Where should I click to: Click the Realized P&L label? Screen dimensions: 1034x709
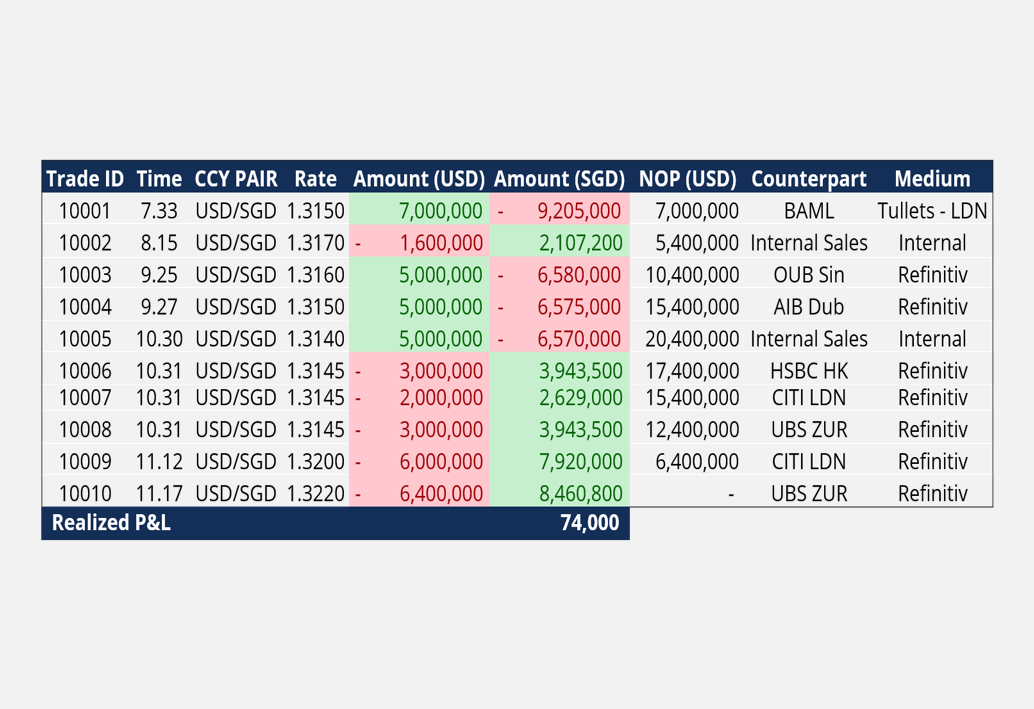(111, 523)
